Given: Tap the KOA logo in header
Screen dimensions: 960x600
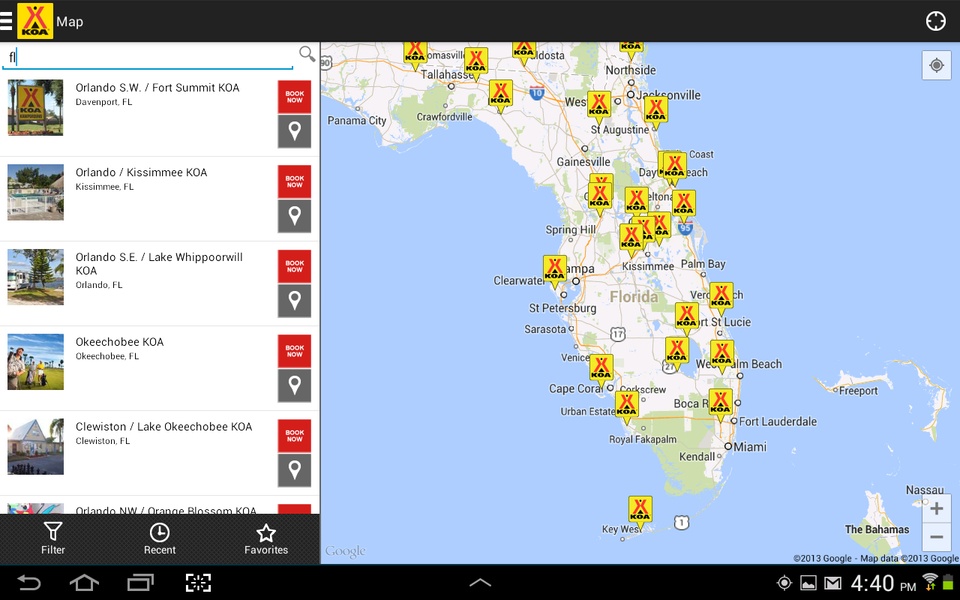Looking at the screenshot, I should pos(35,21).
